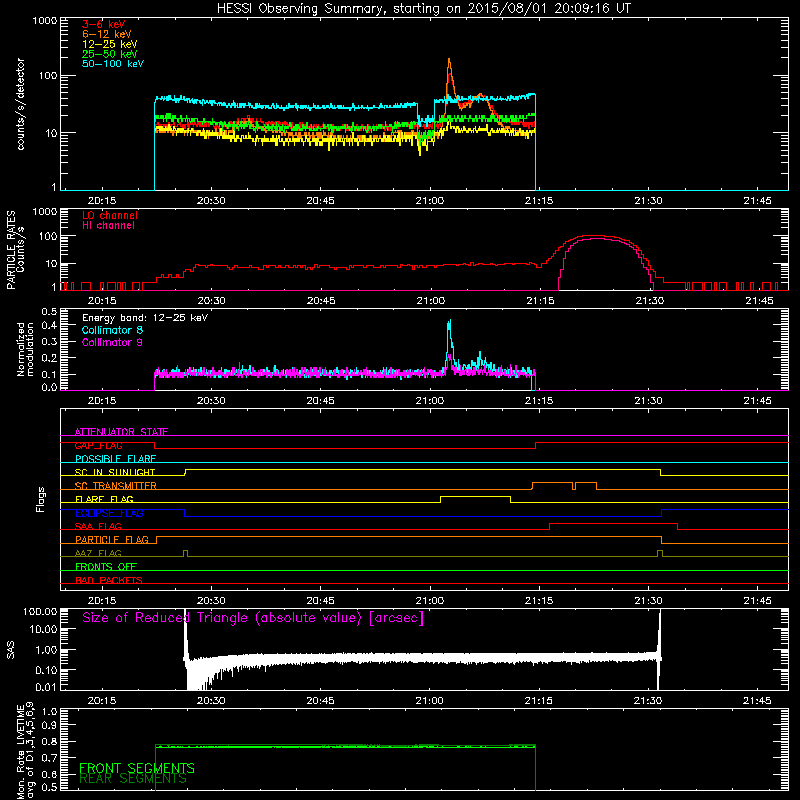Click the "0.8" y-axis value on livetime plot
Viewport: 800px width, 800px height.
coord(49,741)
